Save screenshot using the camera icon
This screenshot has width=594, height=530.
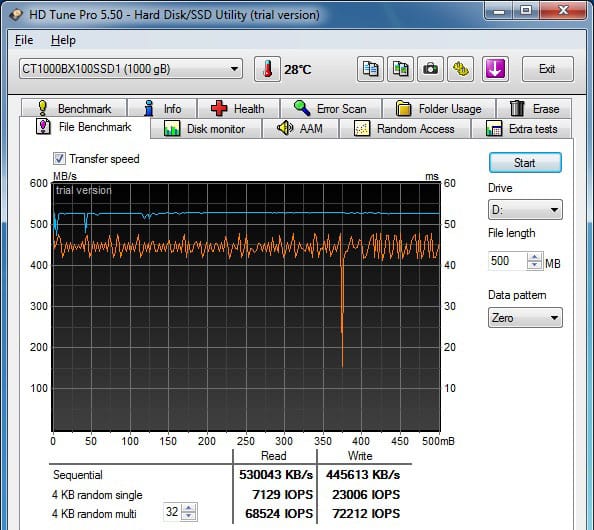430,69
